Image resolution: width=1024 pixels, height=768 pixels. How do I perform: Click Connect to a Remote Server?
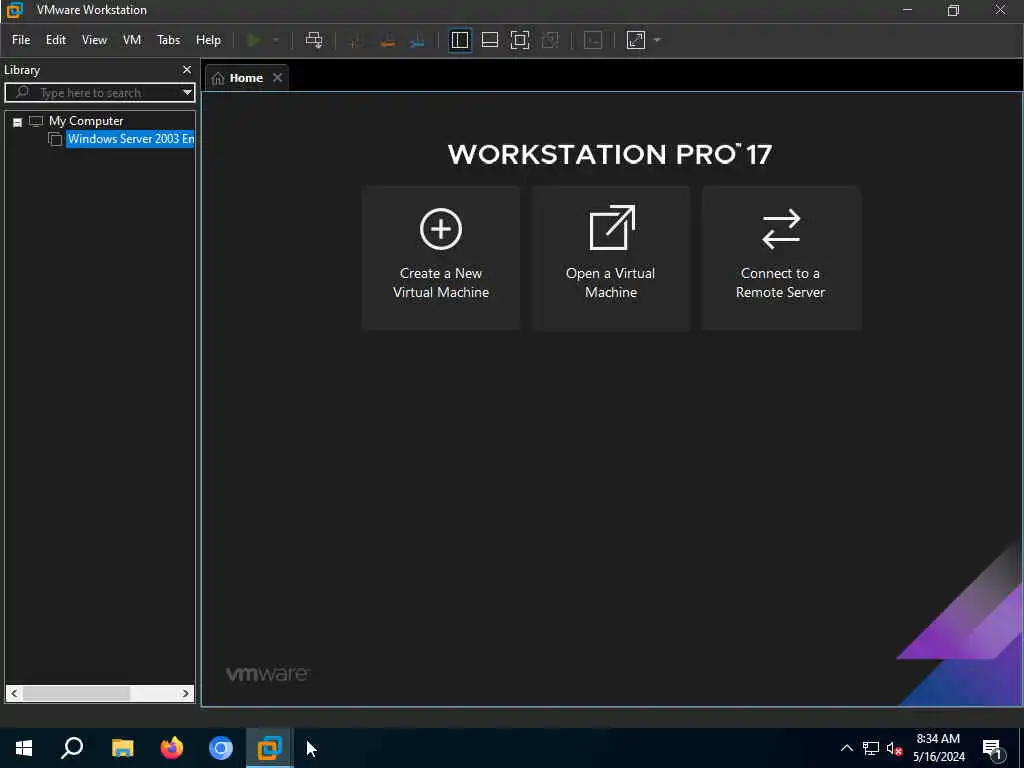click(780, 258)
